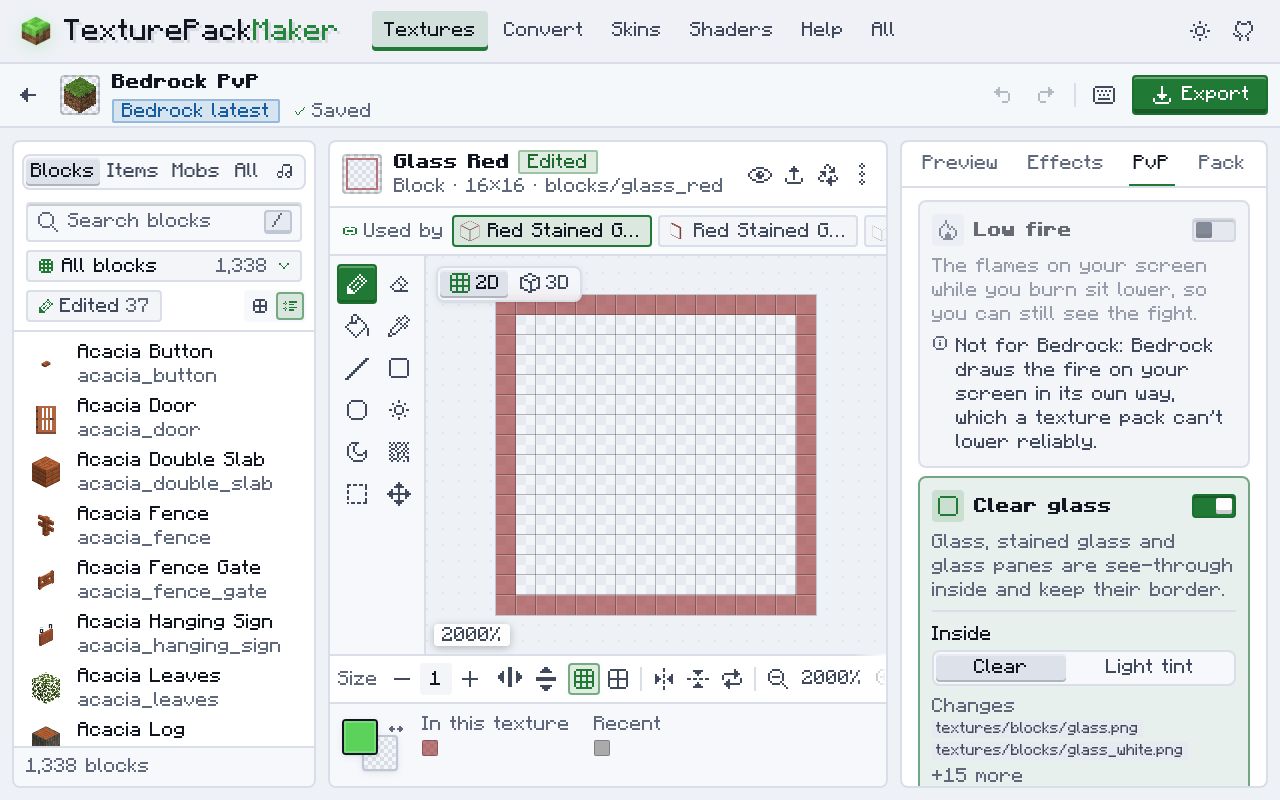1280x800 pixels.
Task: Select the Marquee selection tool
Action: click(x=357, y=494)
